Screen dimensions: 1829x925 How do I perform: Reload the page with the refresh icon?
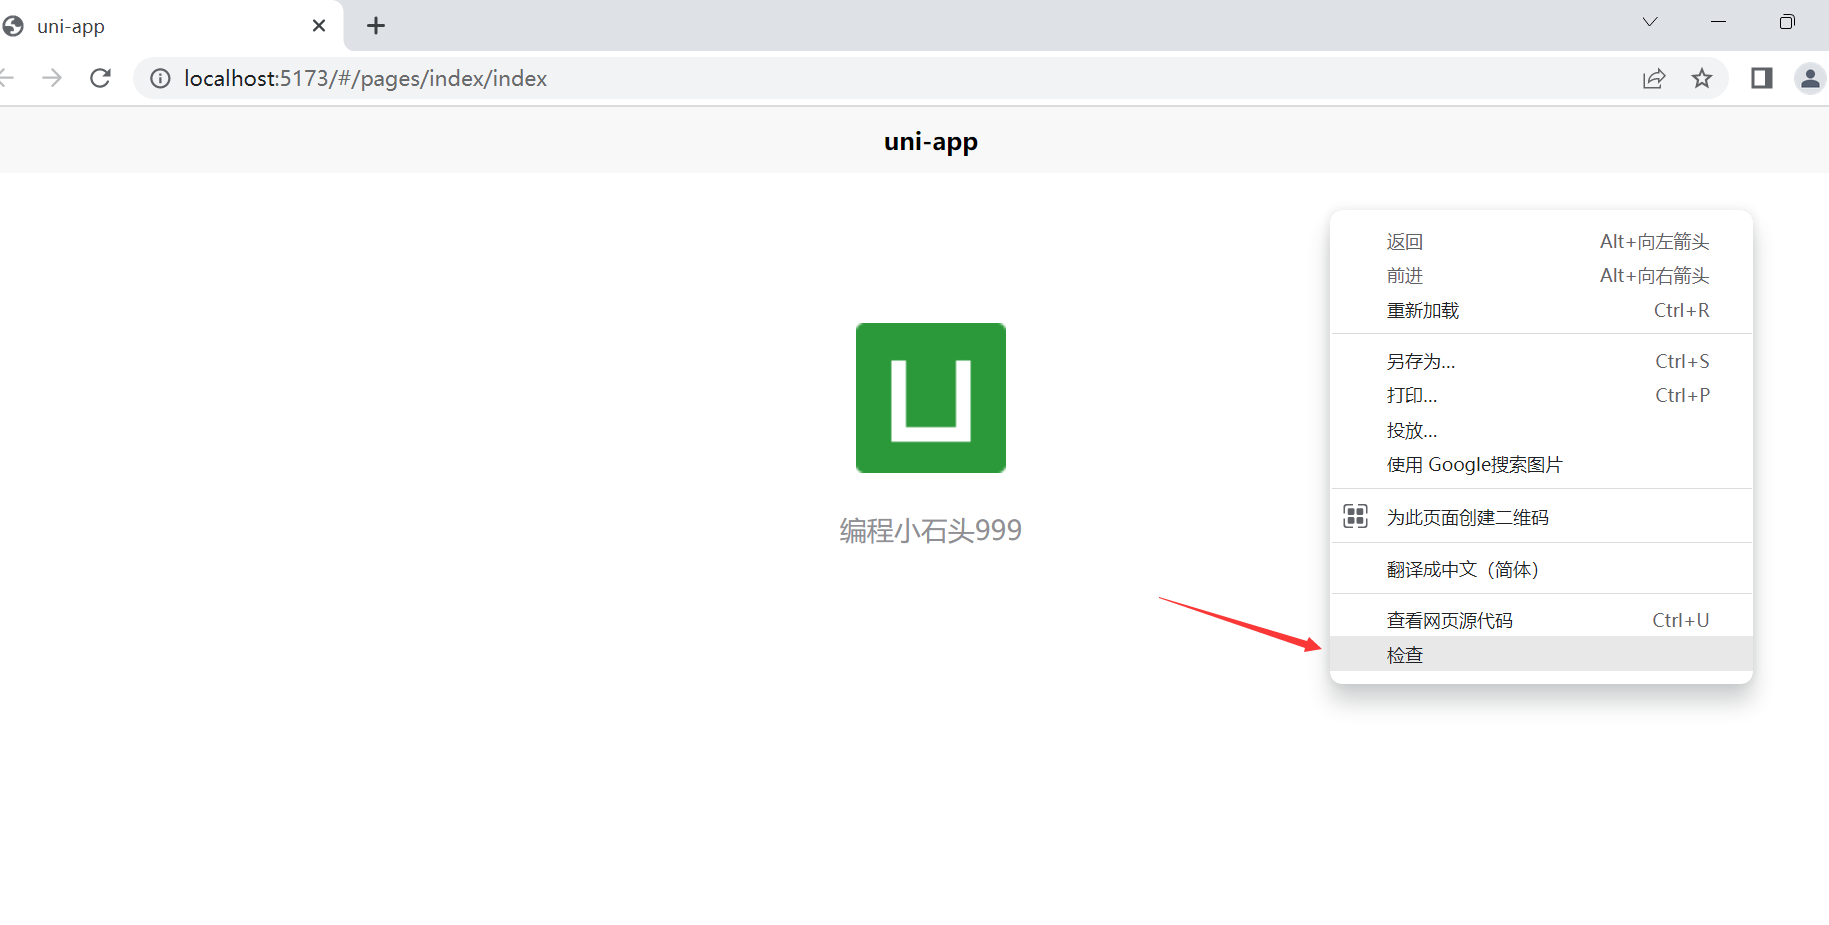[100, 78]
